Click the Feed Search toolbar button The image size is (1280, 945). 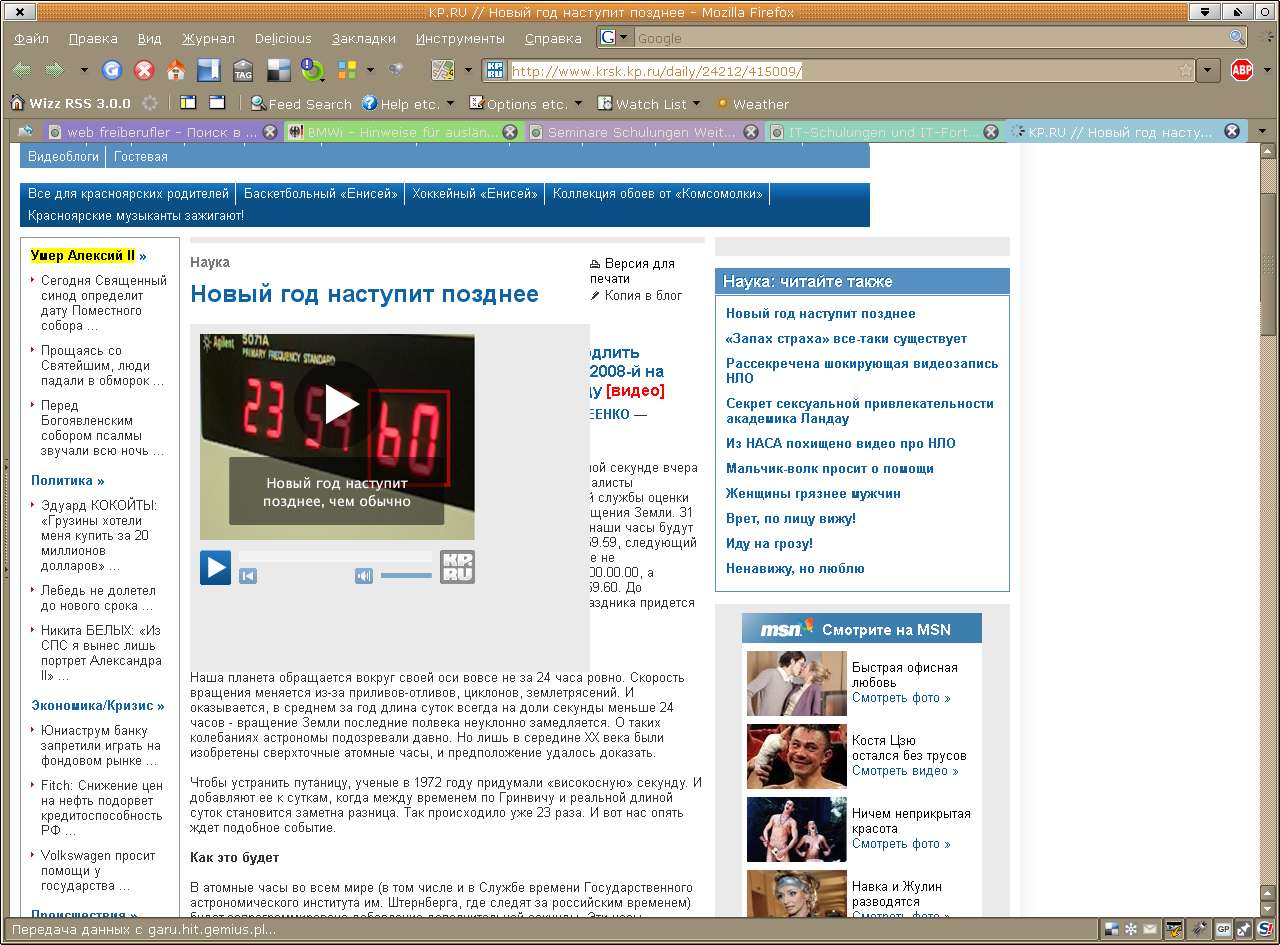(x=301, y=104)
